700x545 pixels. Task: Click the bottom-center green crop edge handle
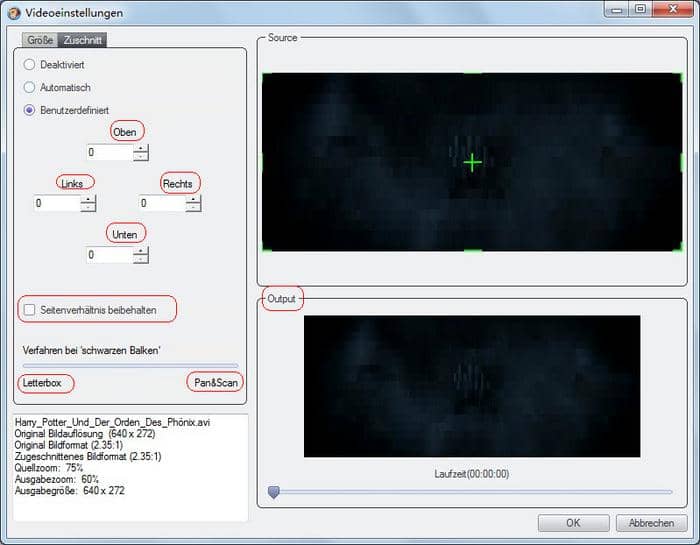(x=473, y=250)
